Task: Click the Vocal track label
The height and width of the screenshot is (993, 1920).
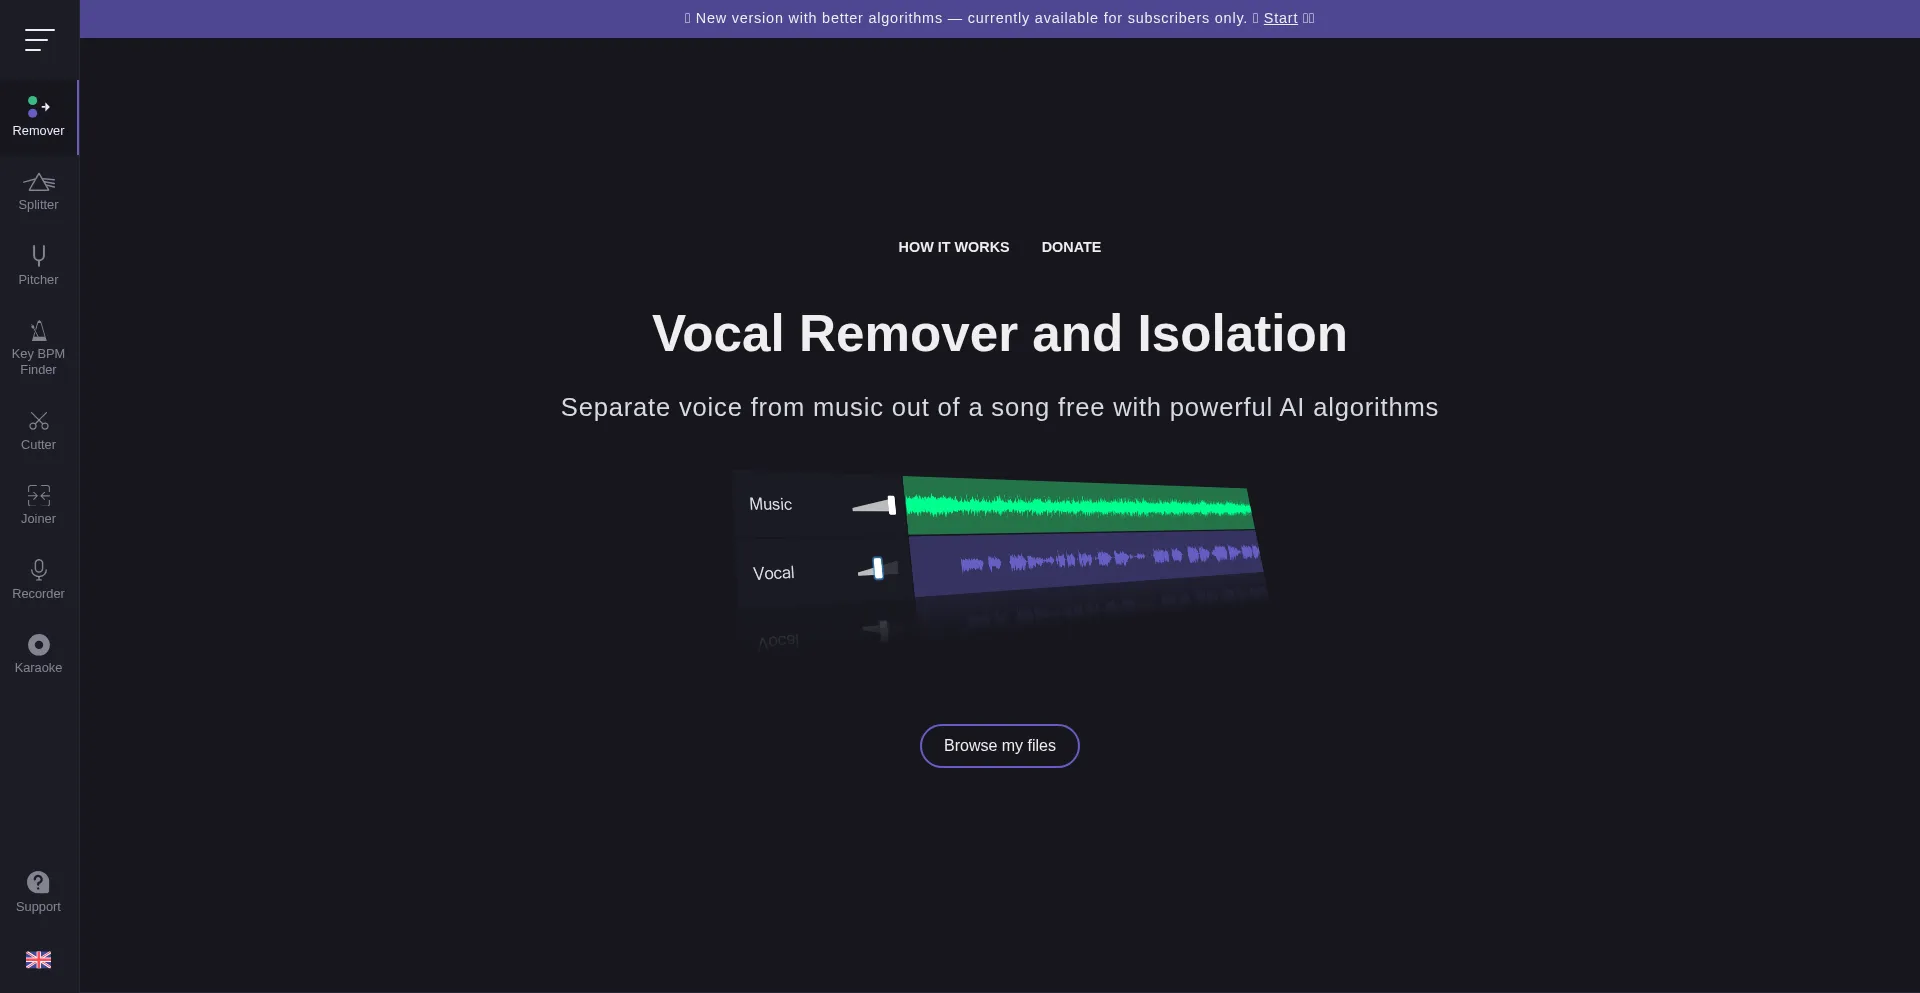Action: coord(773,573)
